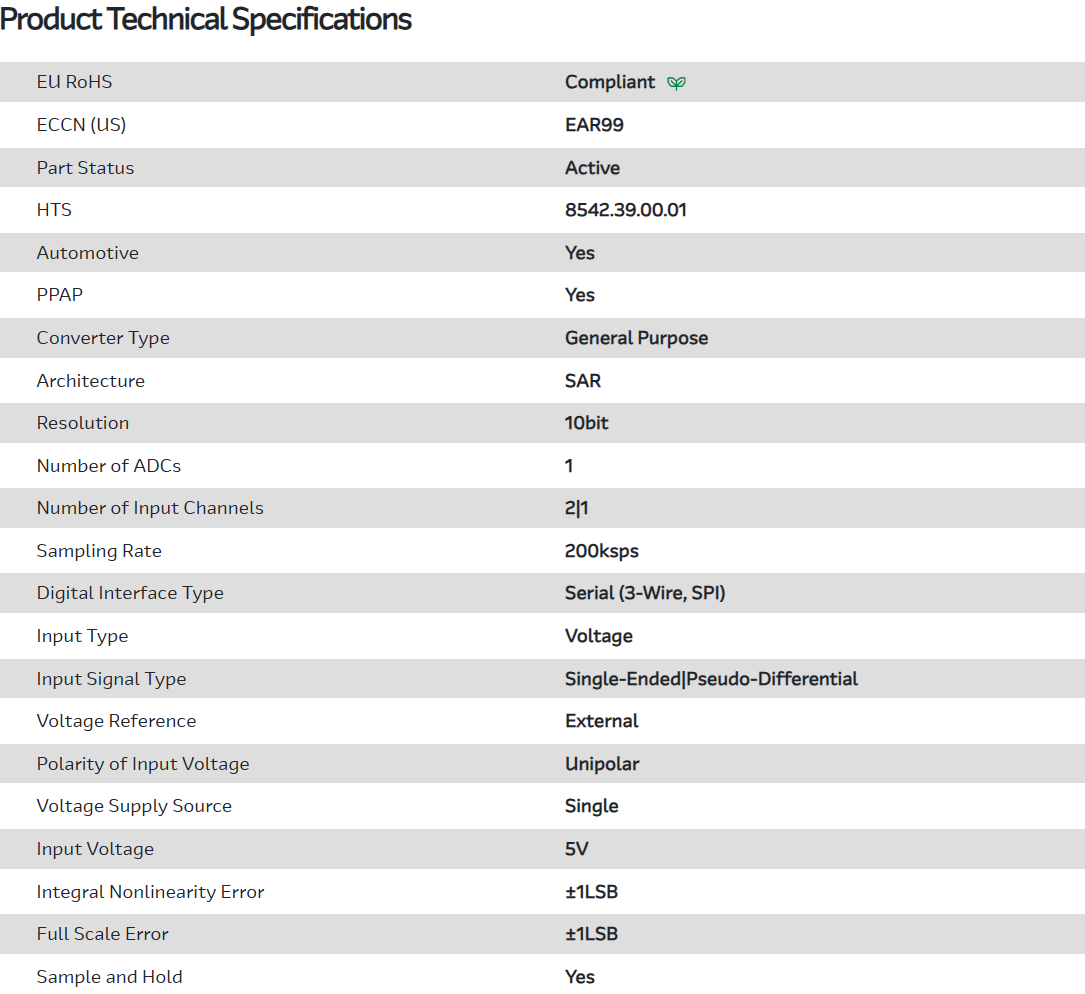The image size is (1085, 994).
Task: Click the Integral Nonlinearity Error label
Action: (x=150, y=892)
